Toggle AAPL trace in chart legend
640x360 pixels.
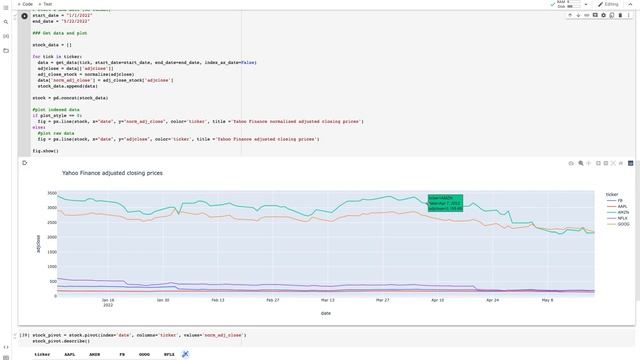(x=617, y=207)
